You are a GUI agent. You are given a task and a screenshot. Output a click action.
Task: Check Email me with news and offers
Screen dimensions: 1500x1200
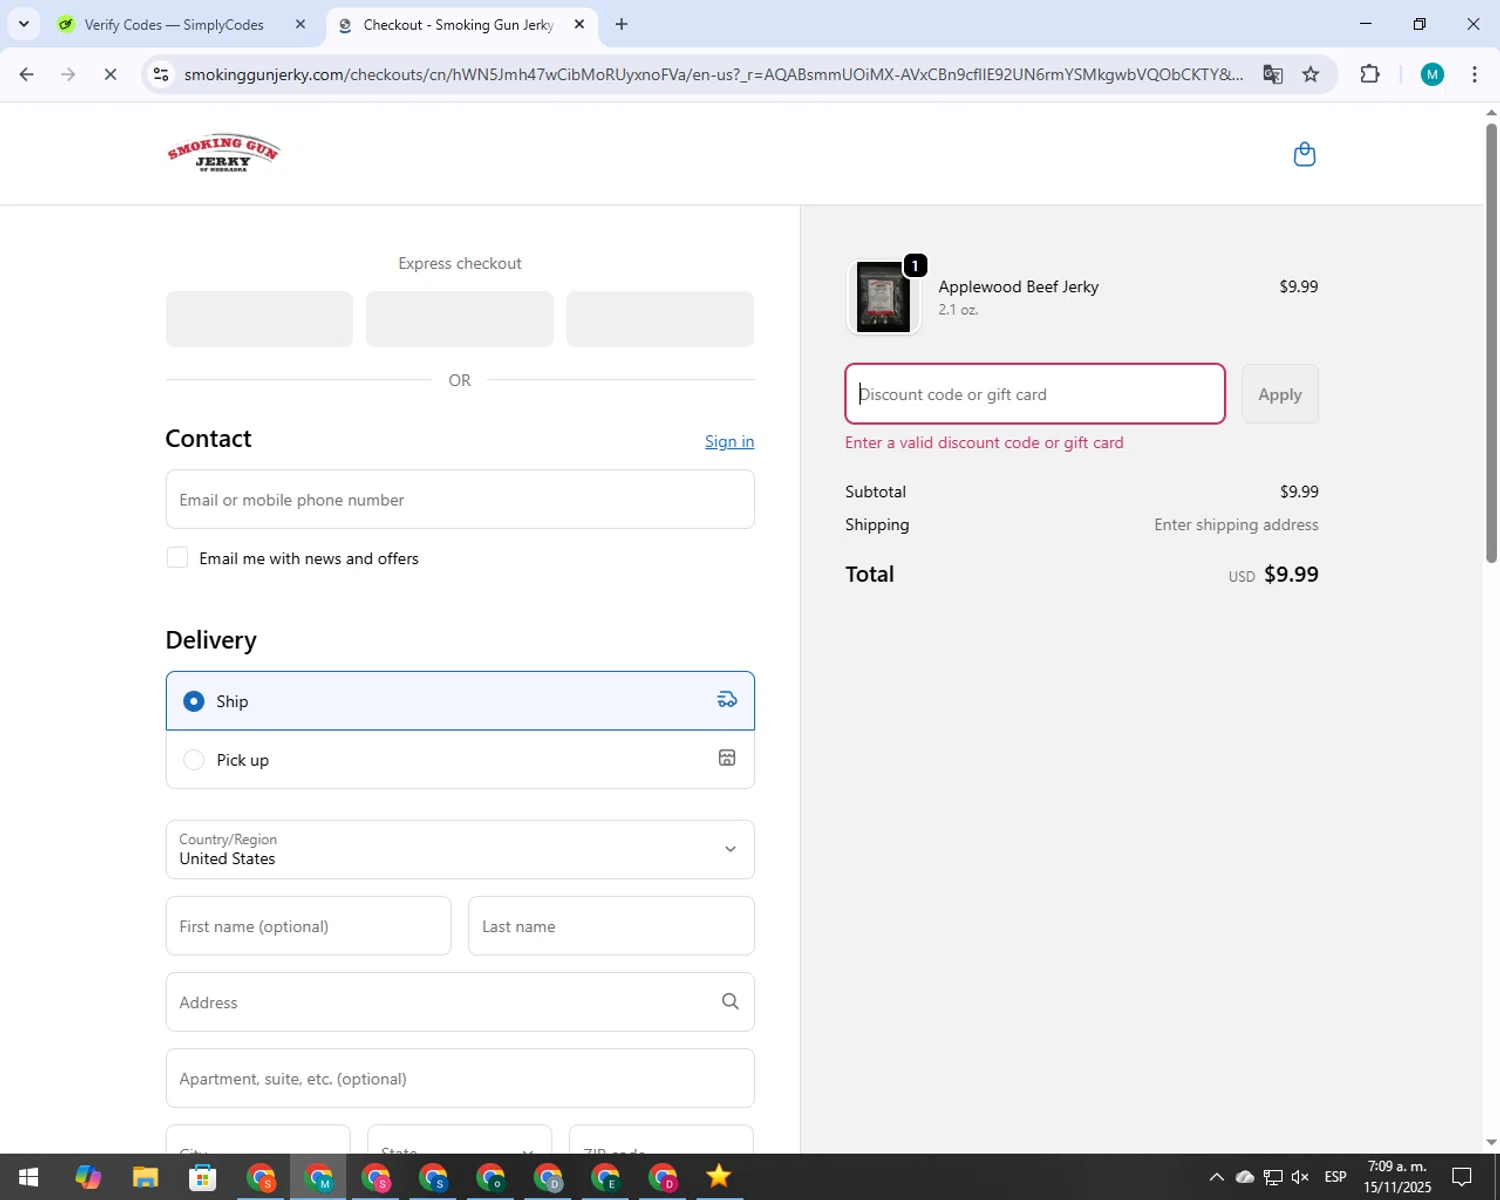tap(177, 558)
